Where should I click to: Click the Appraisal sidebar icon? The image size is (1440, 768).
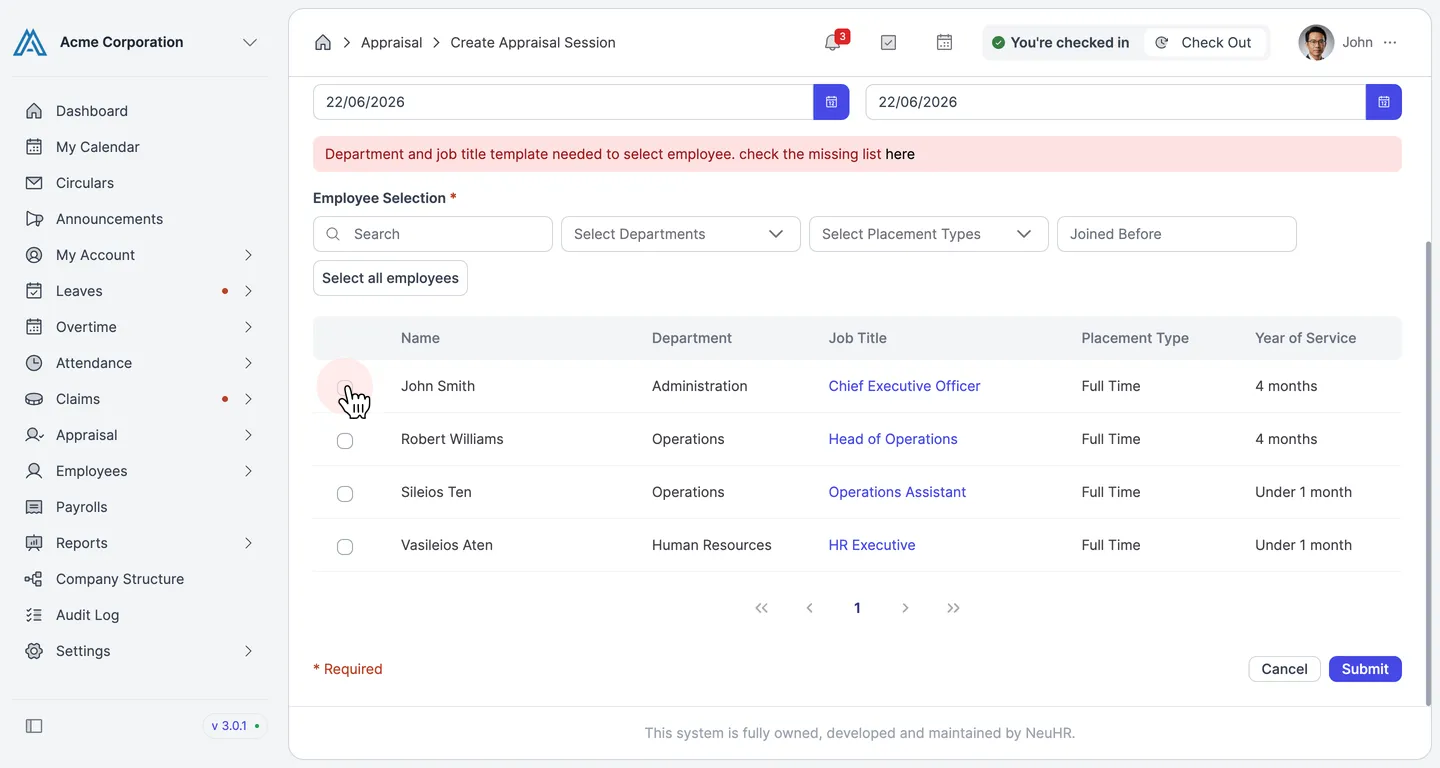click(x=34, y=435)
